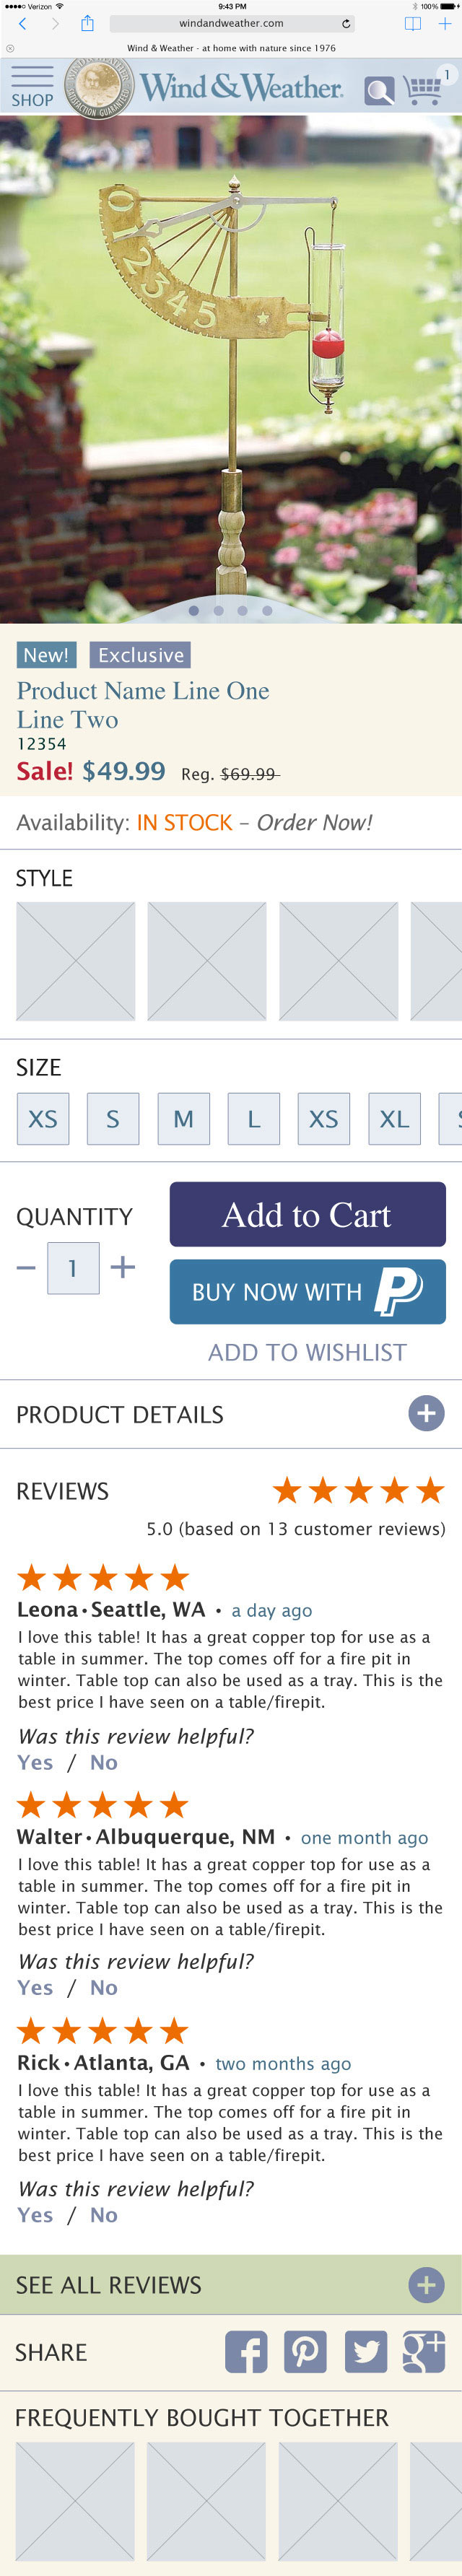The height and width of the screenshot is (2576, 462).
Task: Tap Safari share icon in browser bar
Action: tap(87, 23)
